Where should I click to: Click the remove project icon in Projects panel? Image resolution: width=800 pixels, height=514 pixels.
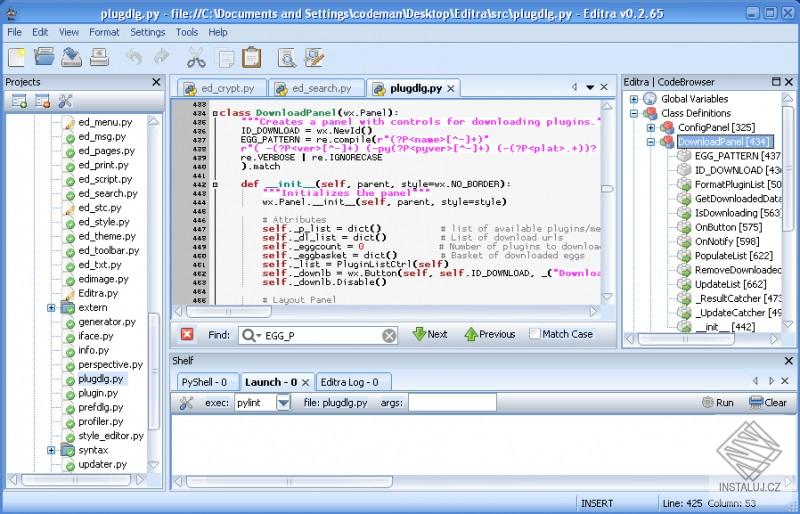42,101
